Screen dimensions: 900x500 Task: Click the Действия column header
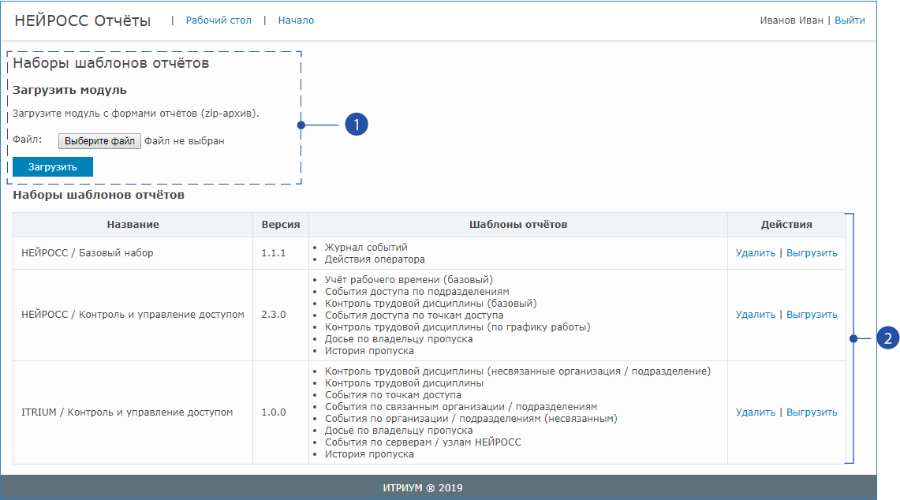click(x=786, y=224)
